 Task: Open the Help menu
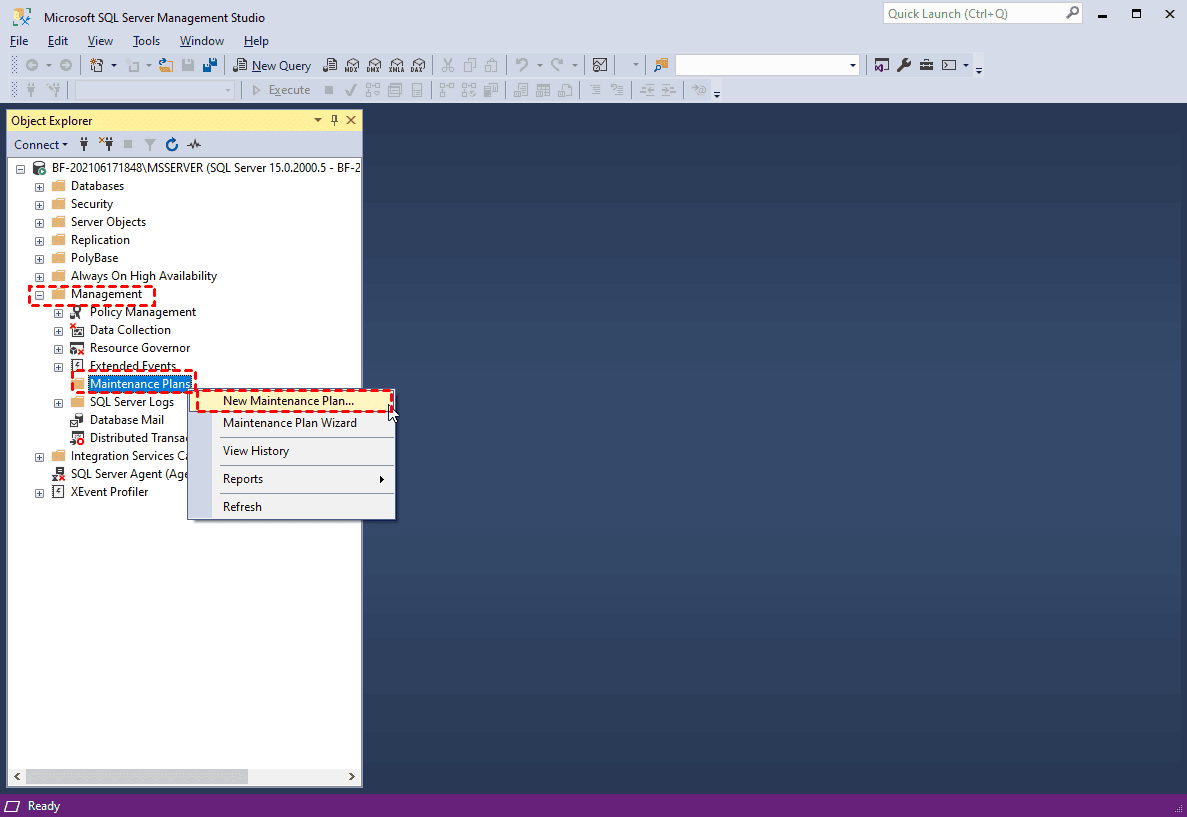(x=256, y=41)
